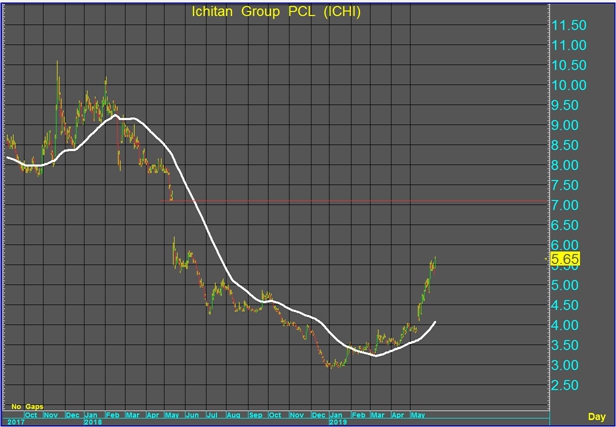Select the 11.50 price axis label
The image size is (616, 427).
tap(569, 26)
